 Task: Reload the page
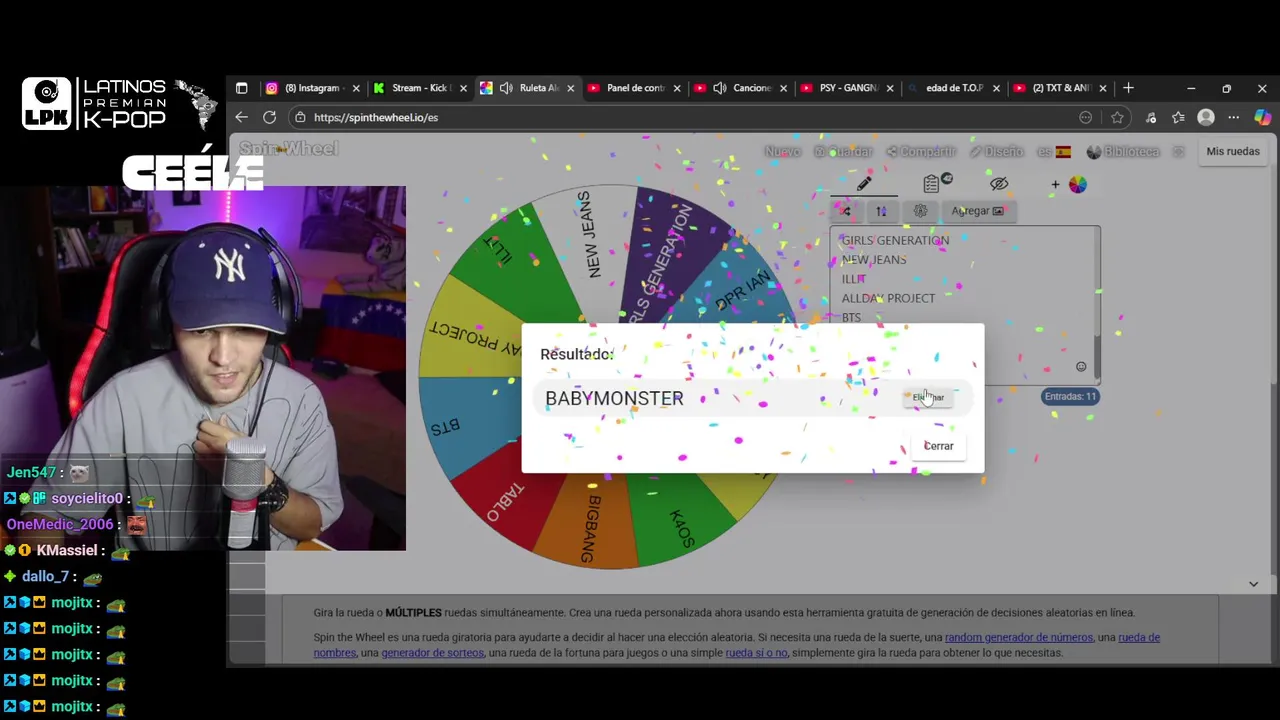(269, 117)
